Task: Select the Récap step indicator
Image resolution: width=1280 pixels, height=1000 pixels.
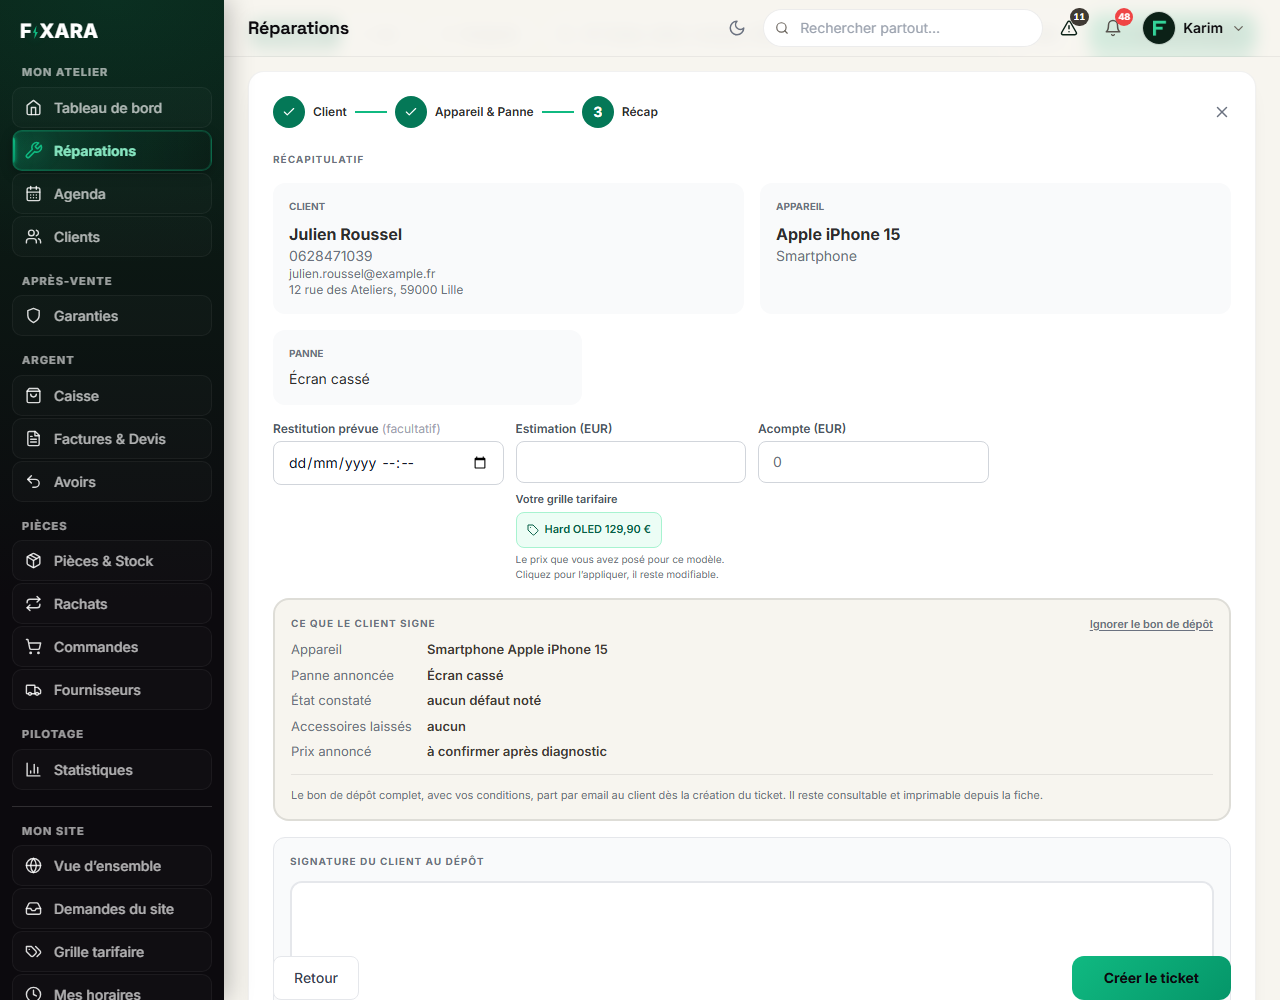Action: 620,112
